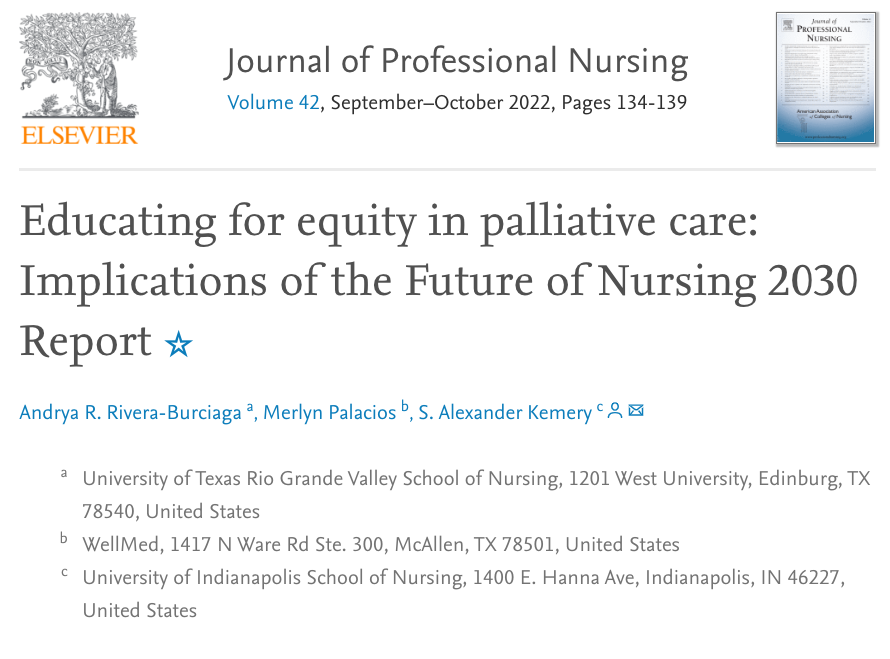Open the Volume 42 link

(x=273, y=103)
